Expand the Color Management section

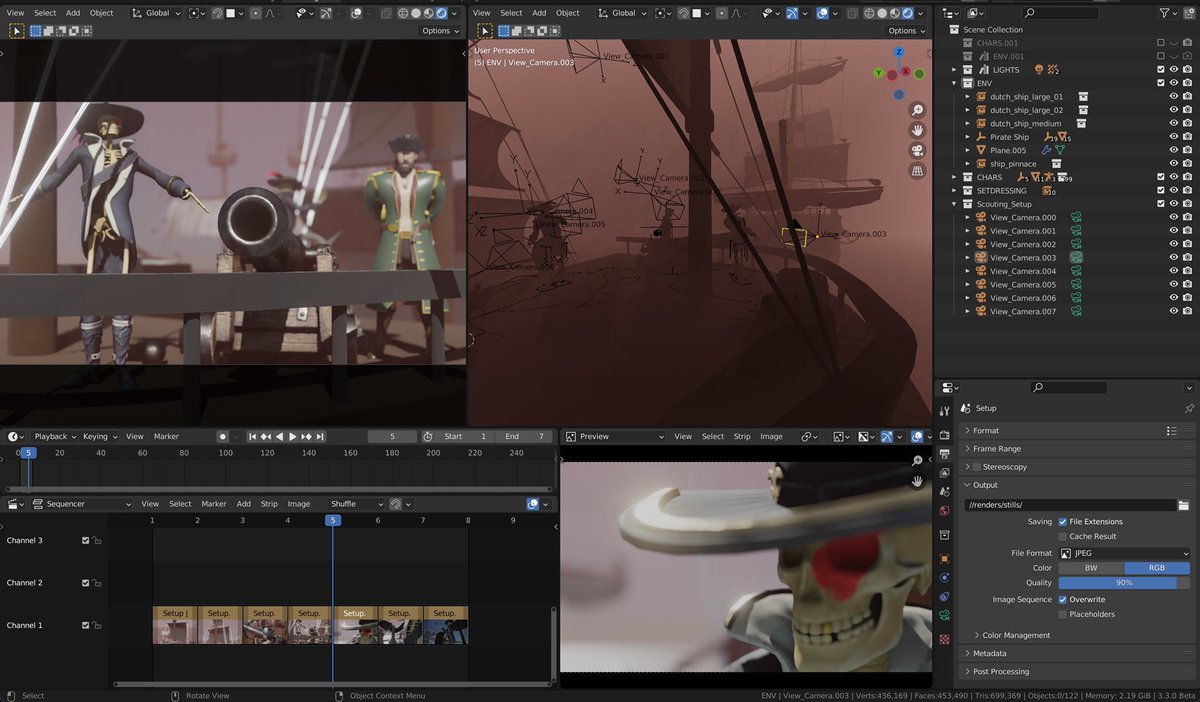pos(1016,635)
